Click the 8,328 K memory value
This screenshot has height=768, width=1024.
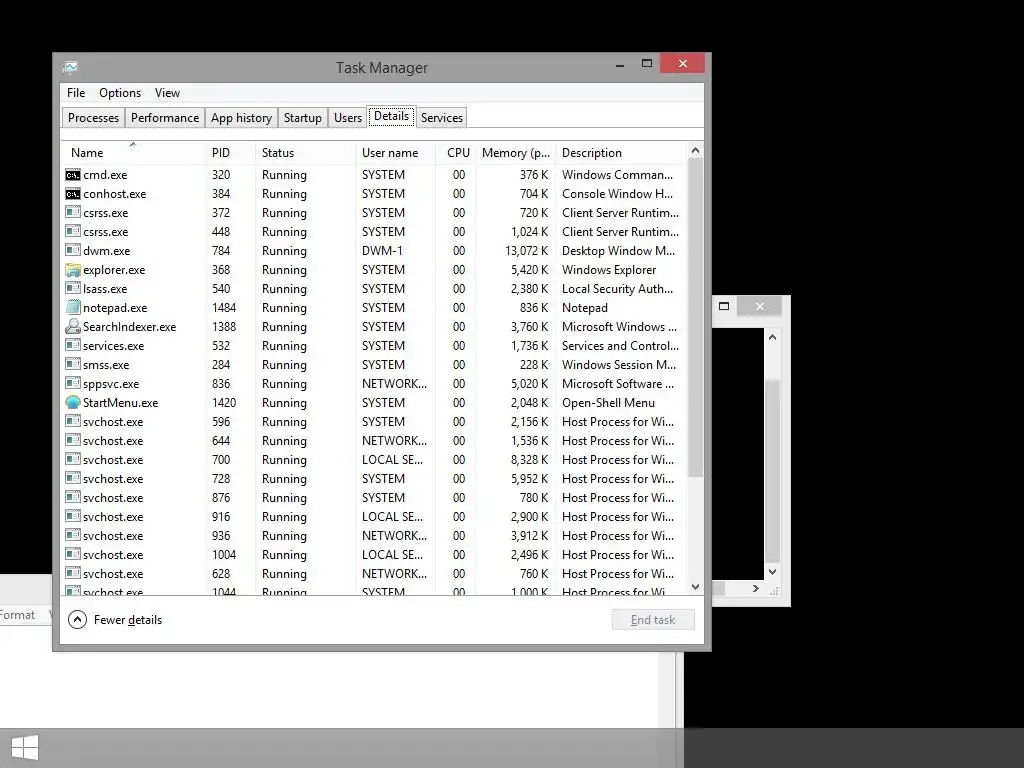point(529,460)
